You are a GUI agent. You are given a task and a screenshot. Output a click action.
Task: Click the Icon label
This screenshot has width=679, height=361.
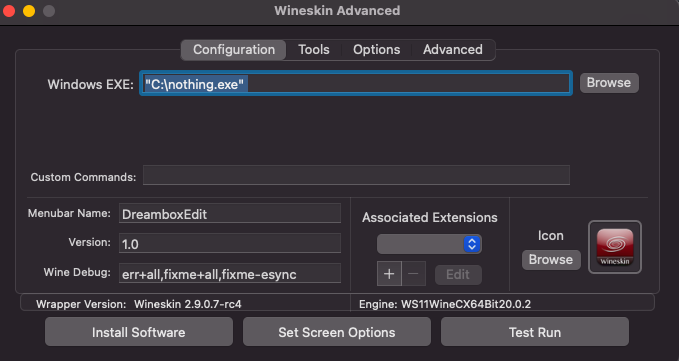[550, 235]
